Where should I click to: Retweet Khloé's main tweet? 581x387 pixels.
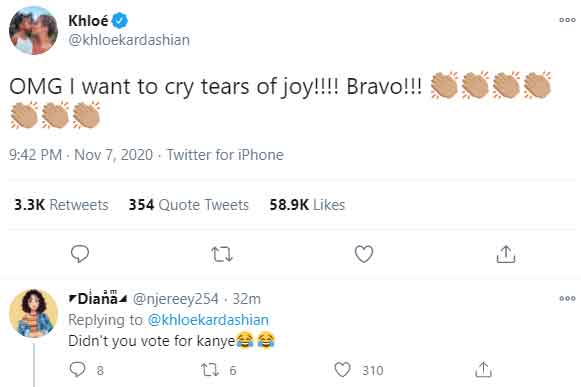pyautogui.click(x=222, y=254)
